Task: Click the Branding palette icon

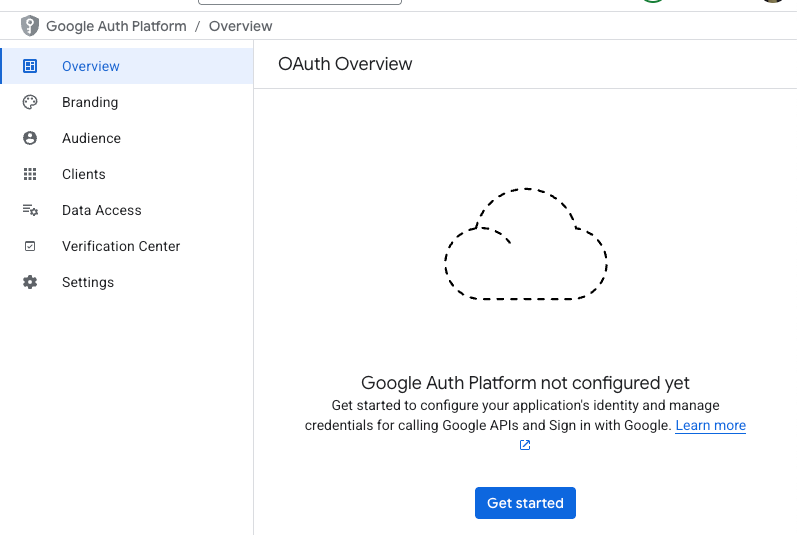Action: coord(30,102)
